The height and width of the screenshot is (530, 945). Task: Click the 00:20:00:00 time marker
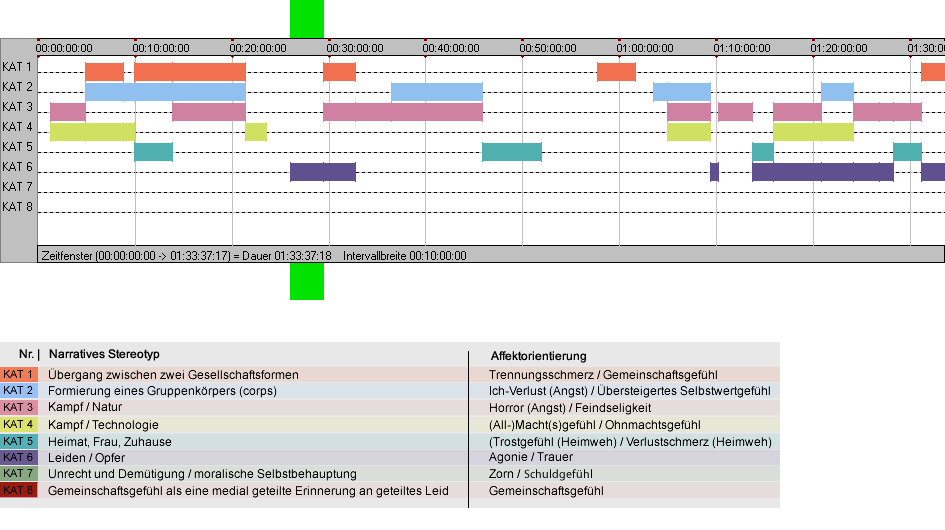pyautogui.click(x=258, y=48)
